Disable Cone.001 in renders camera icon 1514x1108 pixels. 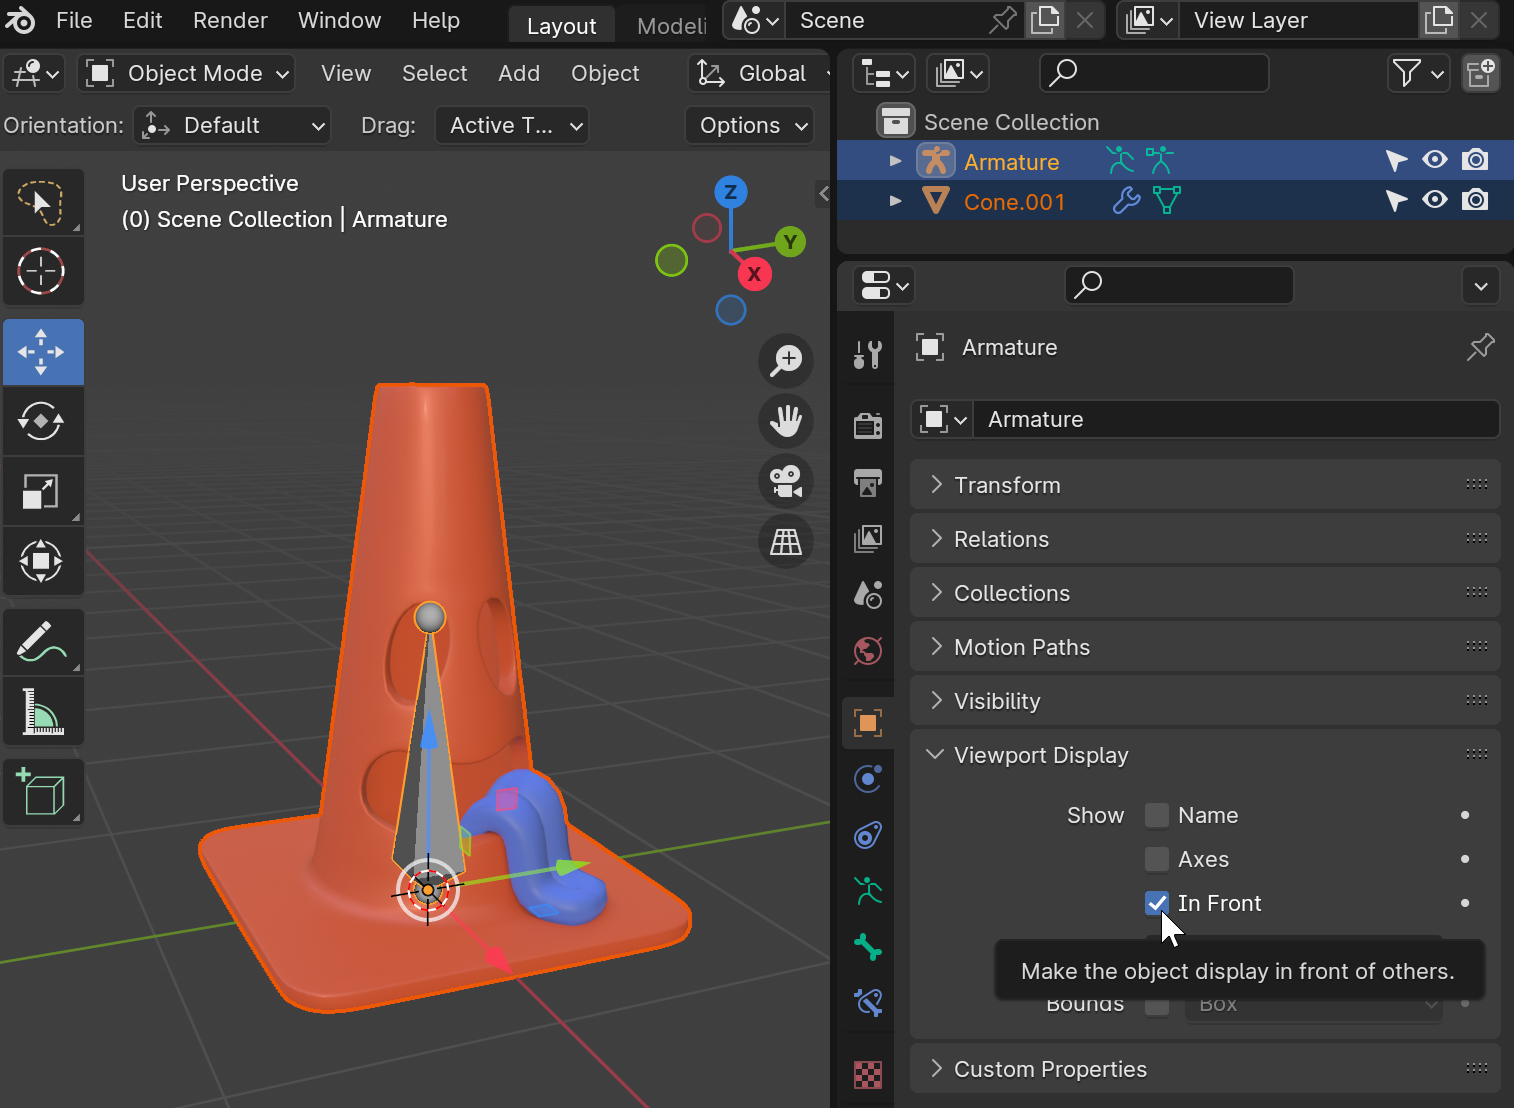click(1475, 200)
